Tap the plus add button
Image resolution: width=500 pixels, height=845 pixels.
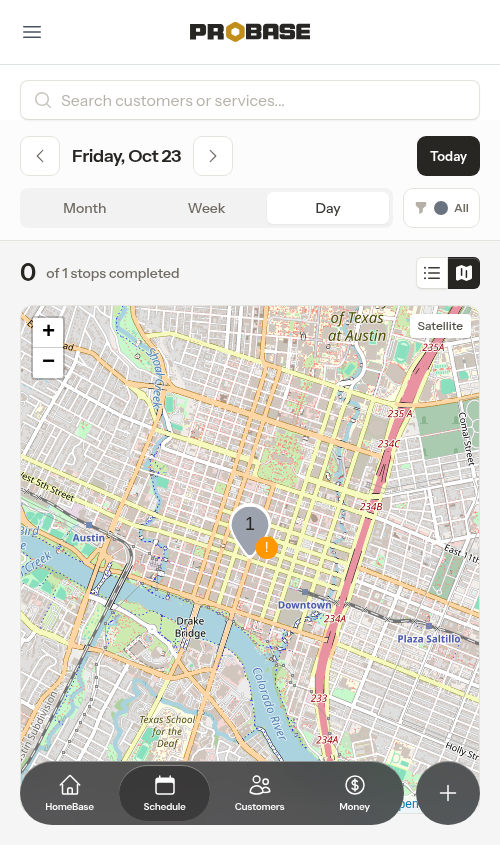pyautogui.click(x=448, y=793)
